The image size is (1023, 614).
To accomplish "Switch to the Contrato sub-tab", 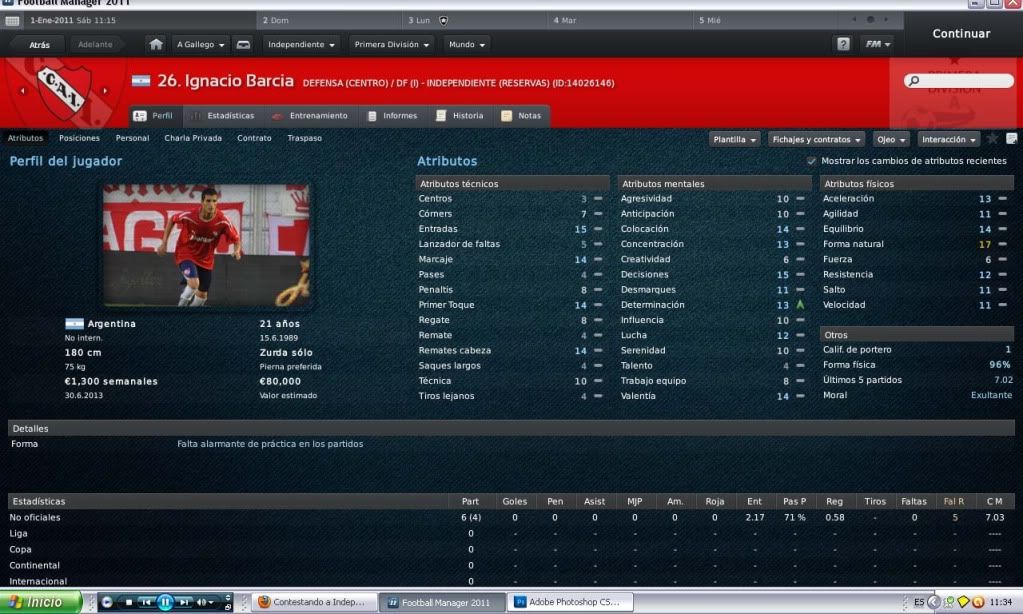I will 254,138.
